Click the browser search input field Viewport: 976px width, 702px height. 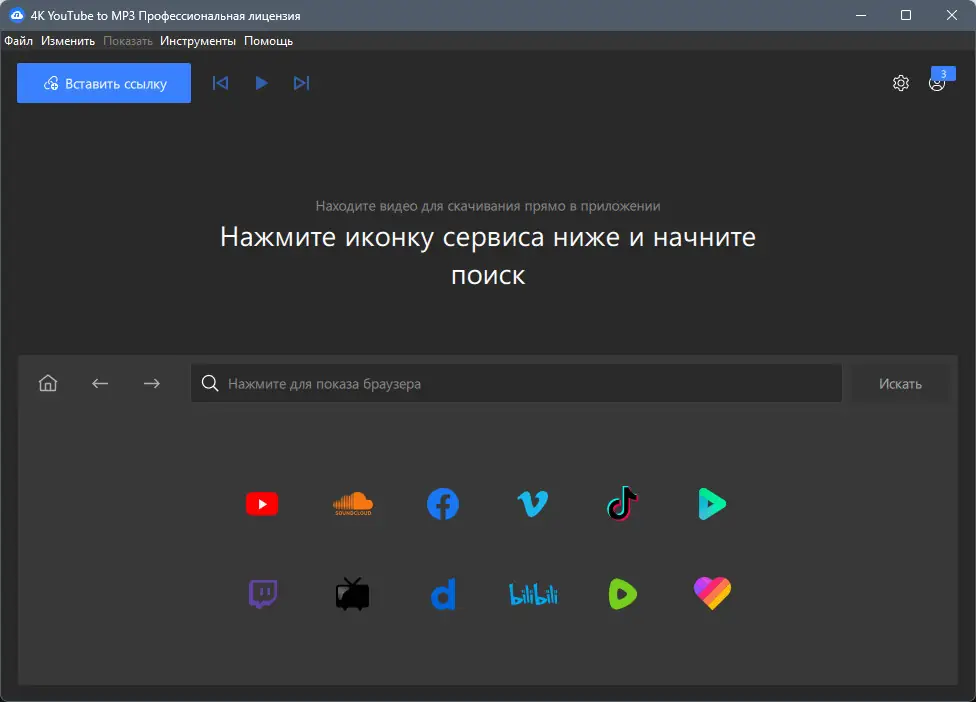516,383
